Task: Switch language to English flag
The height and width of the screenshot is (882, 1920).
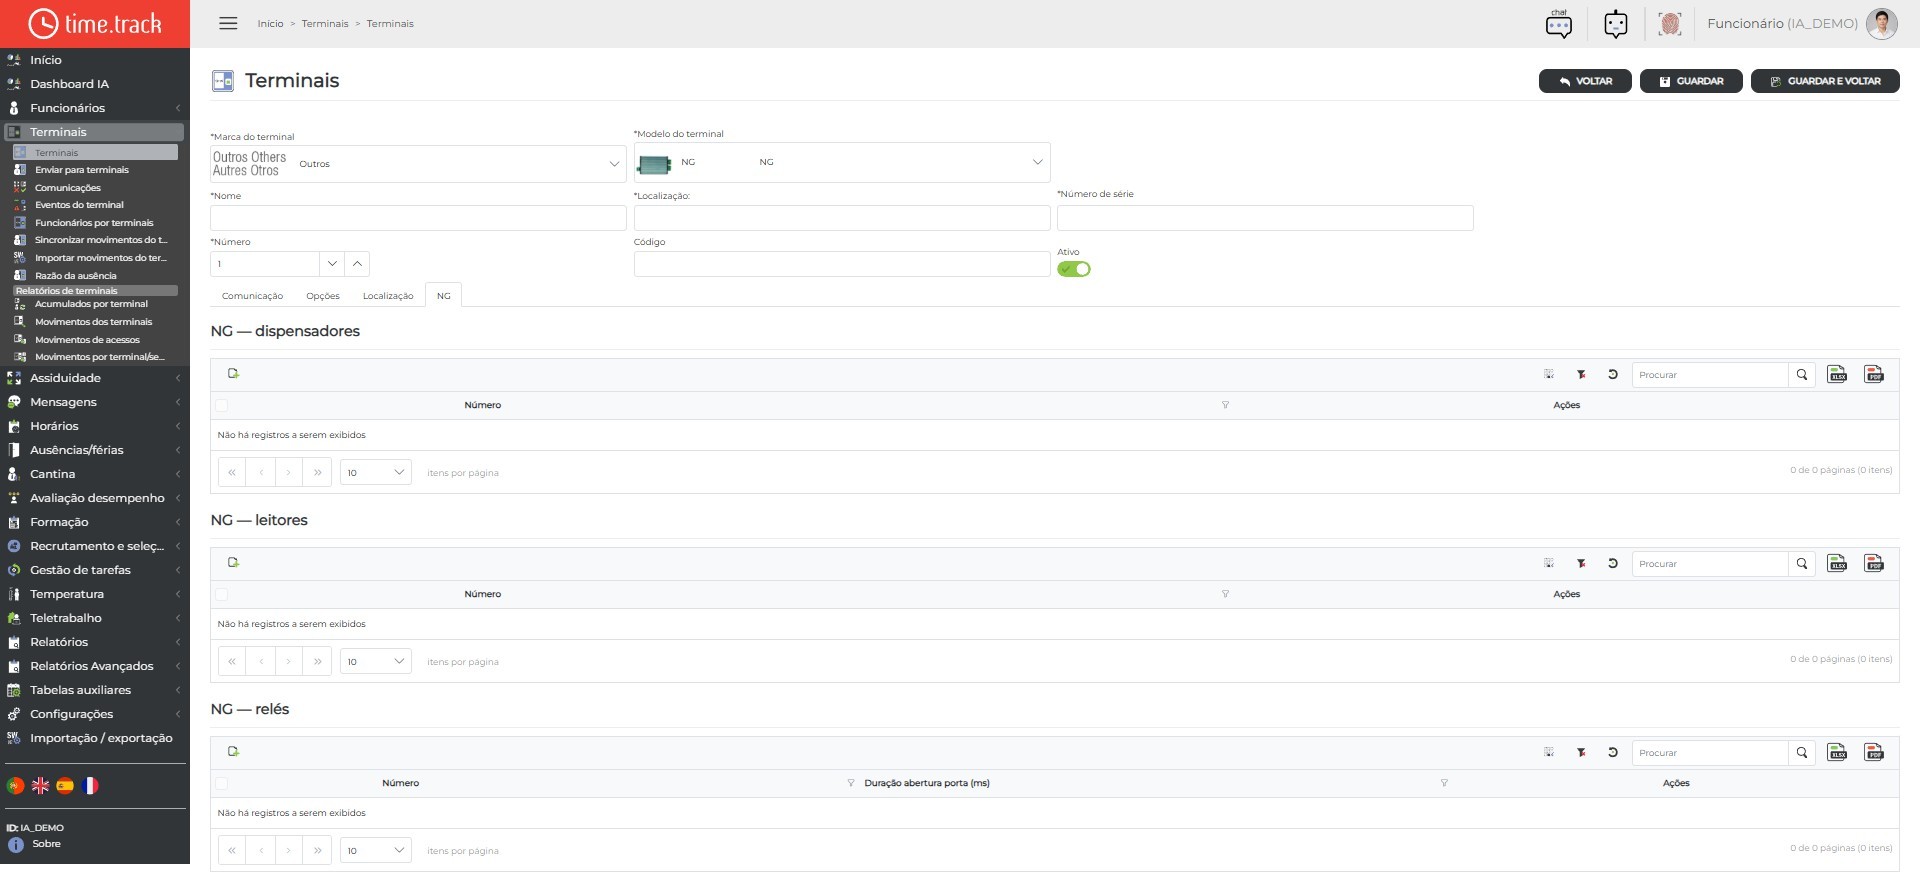Action: click(x=40, y=786)
